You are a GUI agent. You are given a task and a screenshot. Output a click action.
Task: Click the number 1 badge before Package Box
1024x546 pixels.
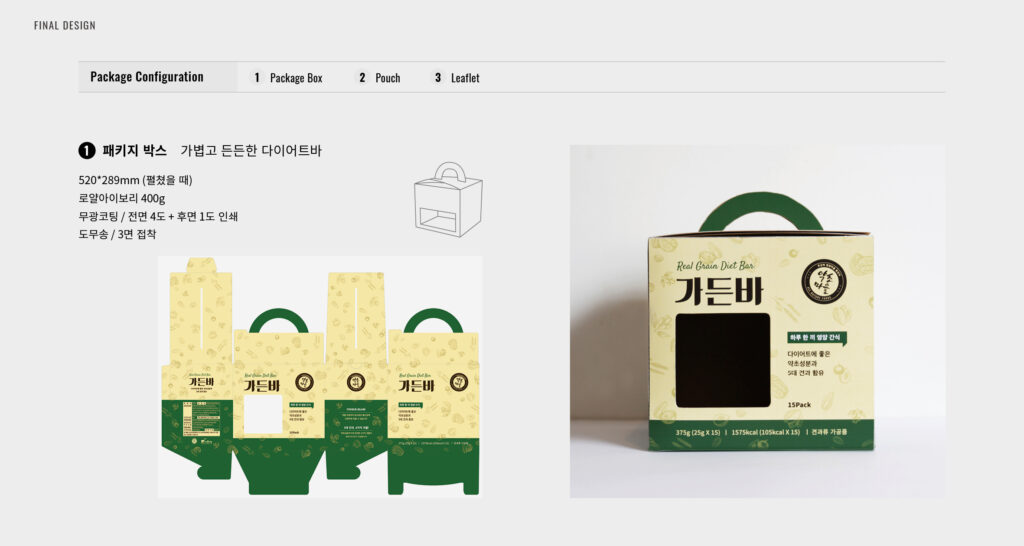(257, 78)
